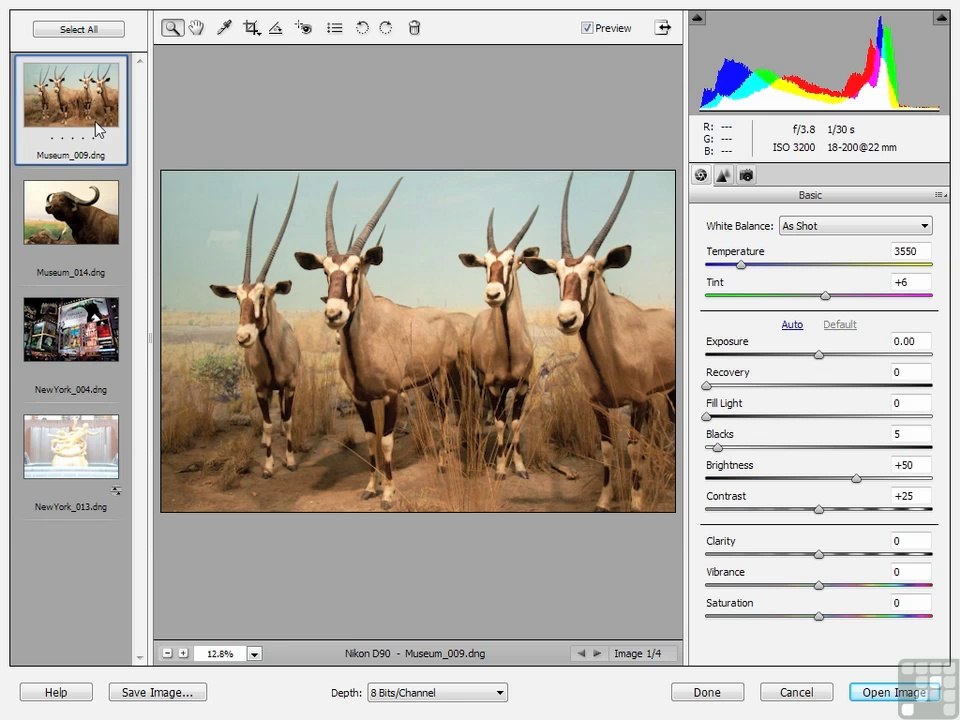Open the Depth 8 Bits/Channel dropdown

437,692
